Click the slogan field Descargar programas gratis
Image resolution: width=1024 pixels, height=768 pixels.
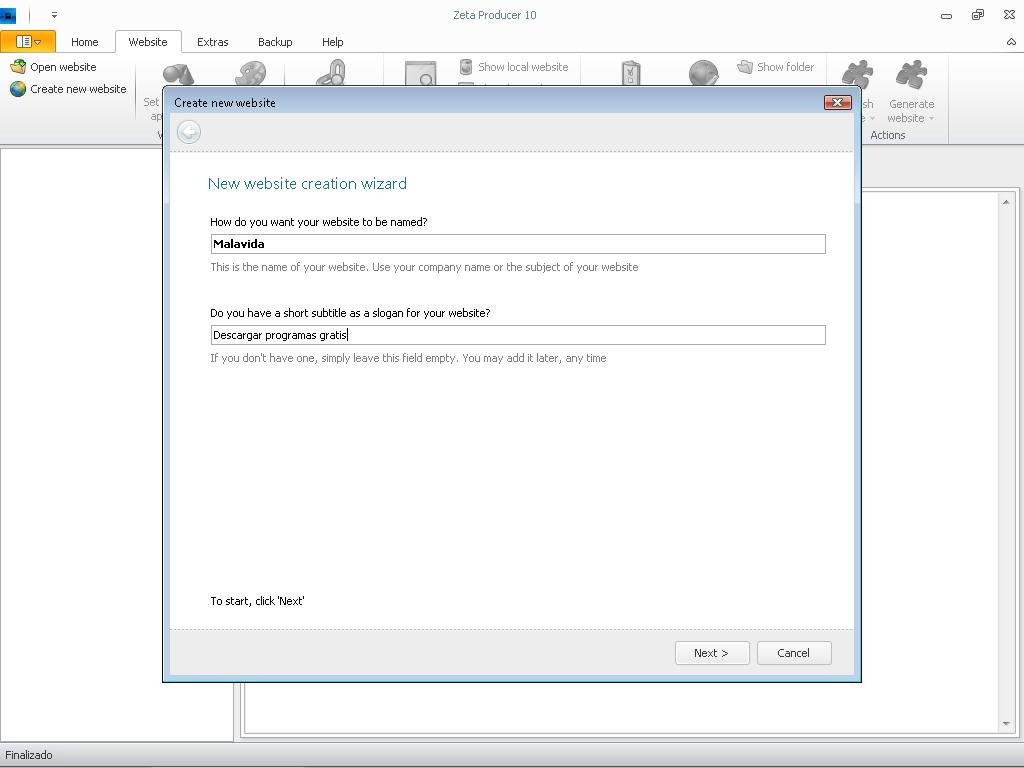518,335
